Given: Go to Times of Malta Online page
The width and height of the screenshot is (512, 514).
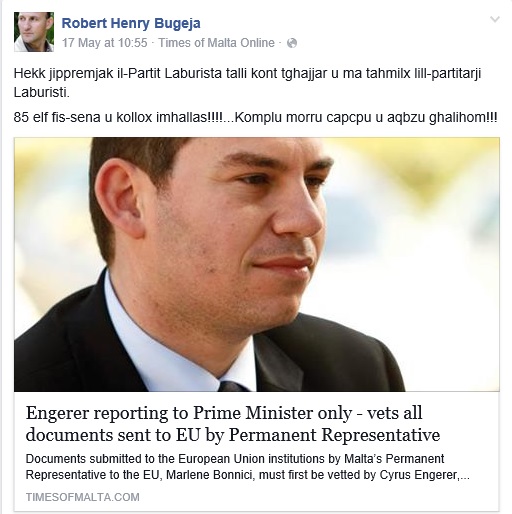Looking at the screenshot, I should (x=216, y=43).
